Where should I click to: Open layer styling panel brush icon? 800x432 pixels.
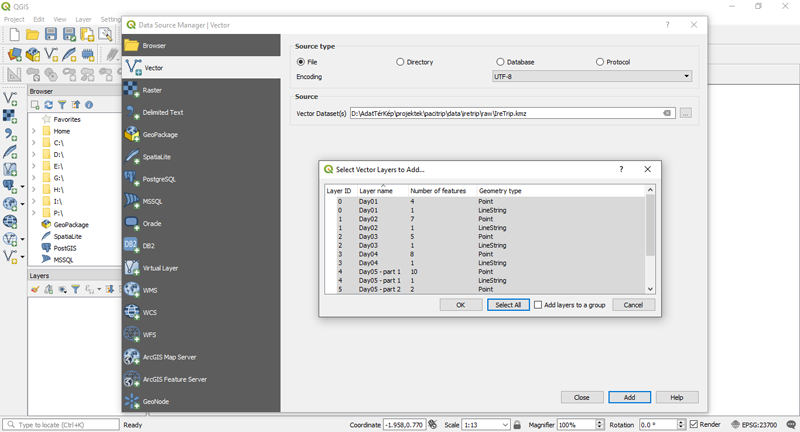35,289
